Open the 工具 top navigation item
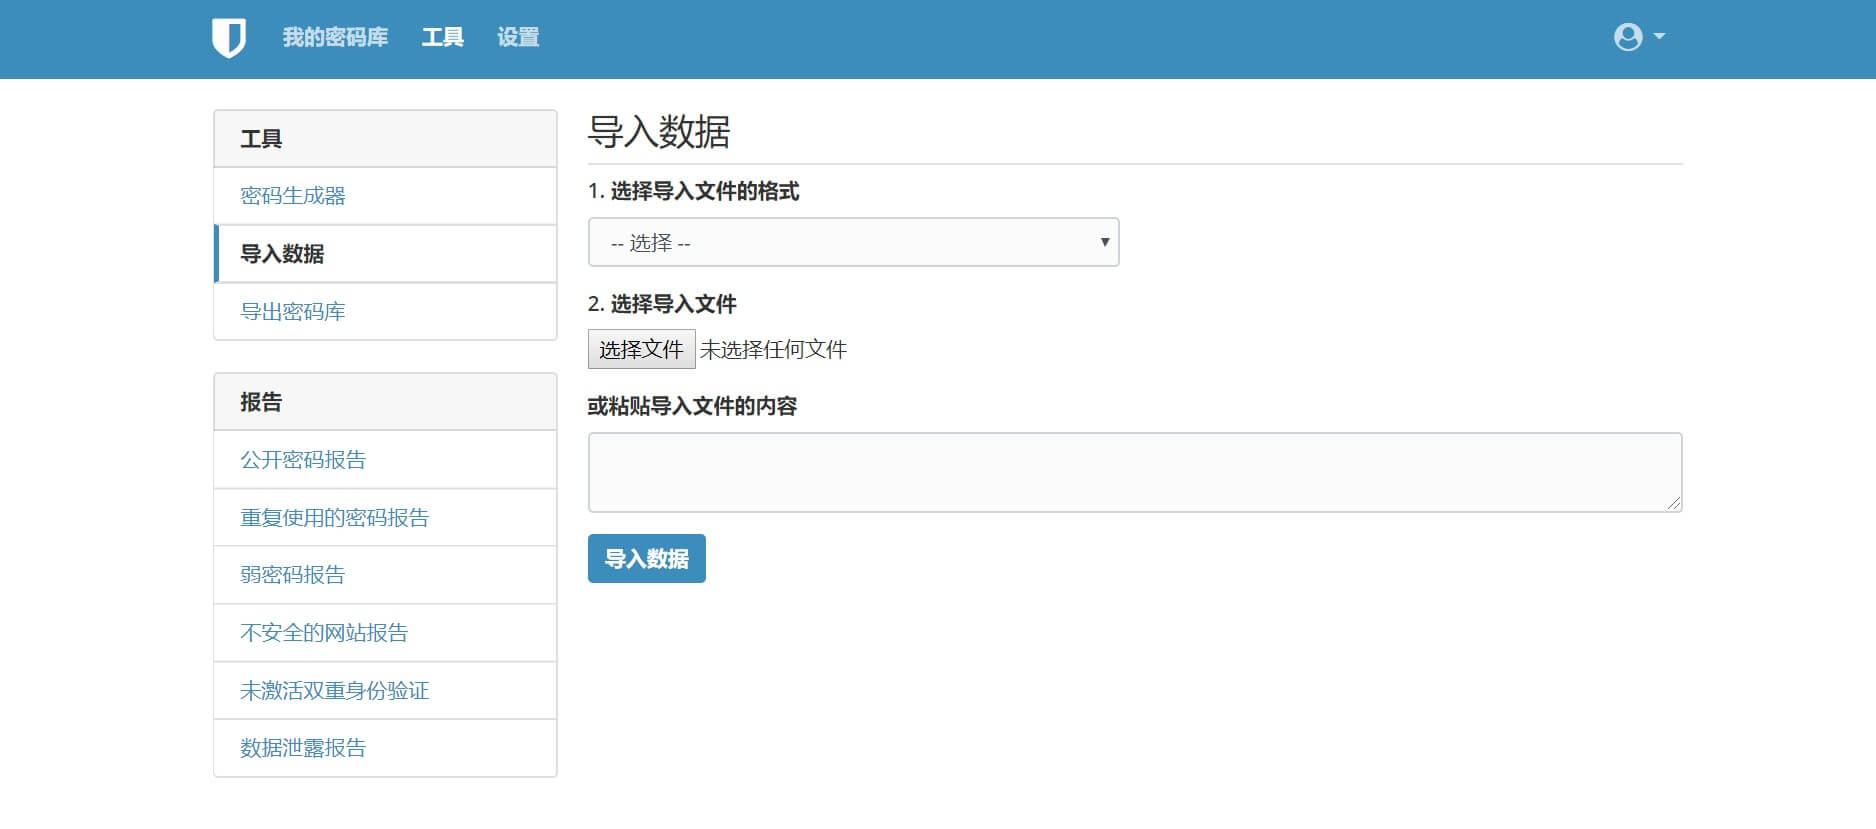Image resolution: width=1876 pixels, height=829 pixels. click(442, 38)
